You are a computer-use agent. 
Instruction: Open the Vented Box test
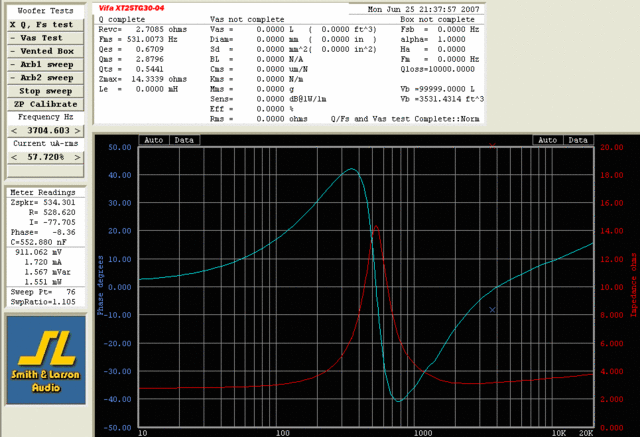coord(45,51)
